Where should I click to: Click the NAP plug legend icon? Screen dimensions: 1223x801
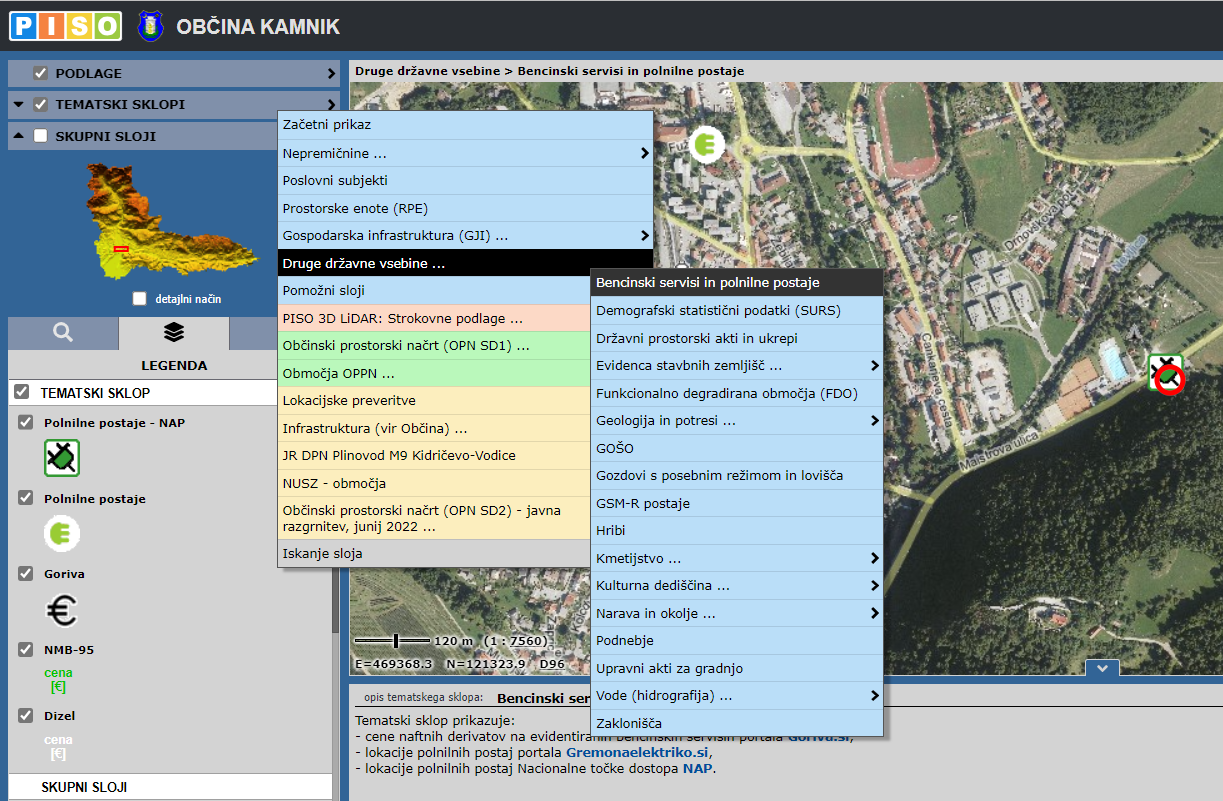pos(62,458)
